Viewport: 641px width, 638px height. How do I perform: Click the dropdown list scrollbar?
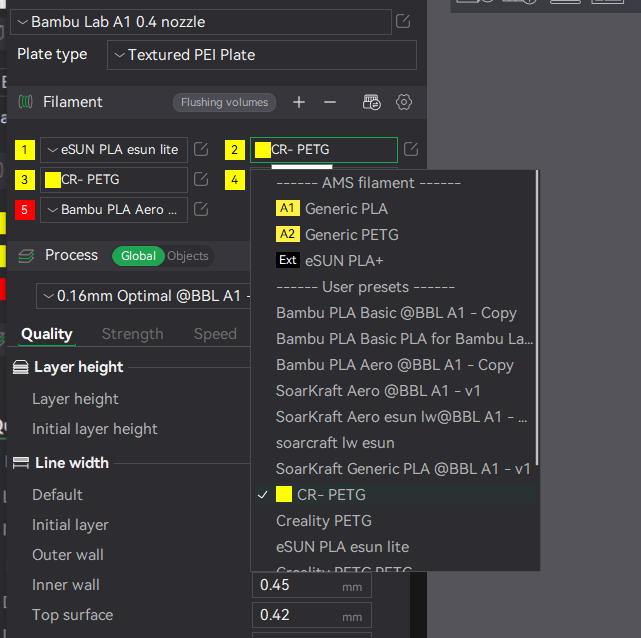pyautogui.click(x=537, y=318)
